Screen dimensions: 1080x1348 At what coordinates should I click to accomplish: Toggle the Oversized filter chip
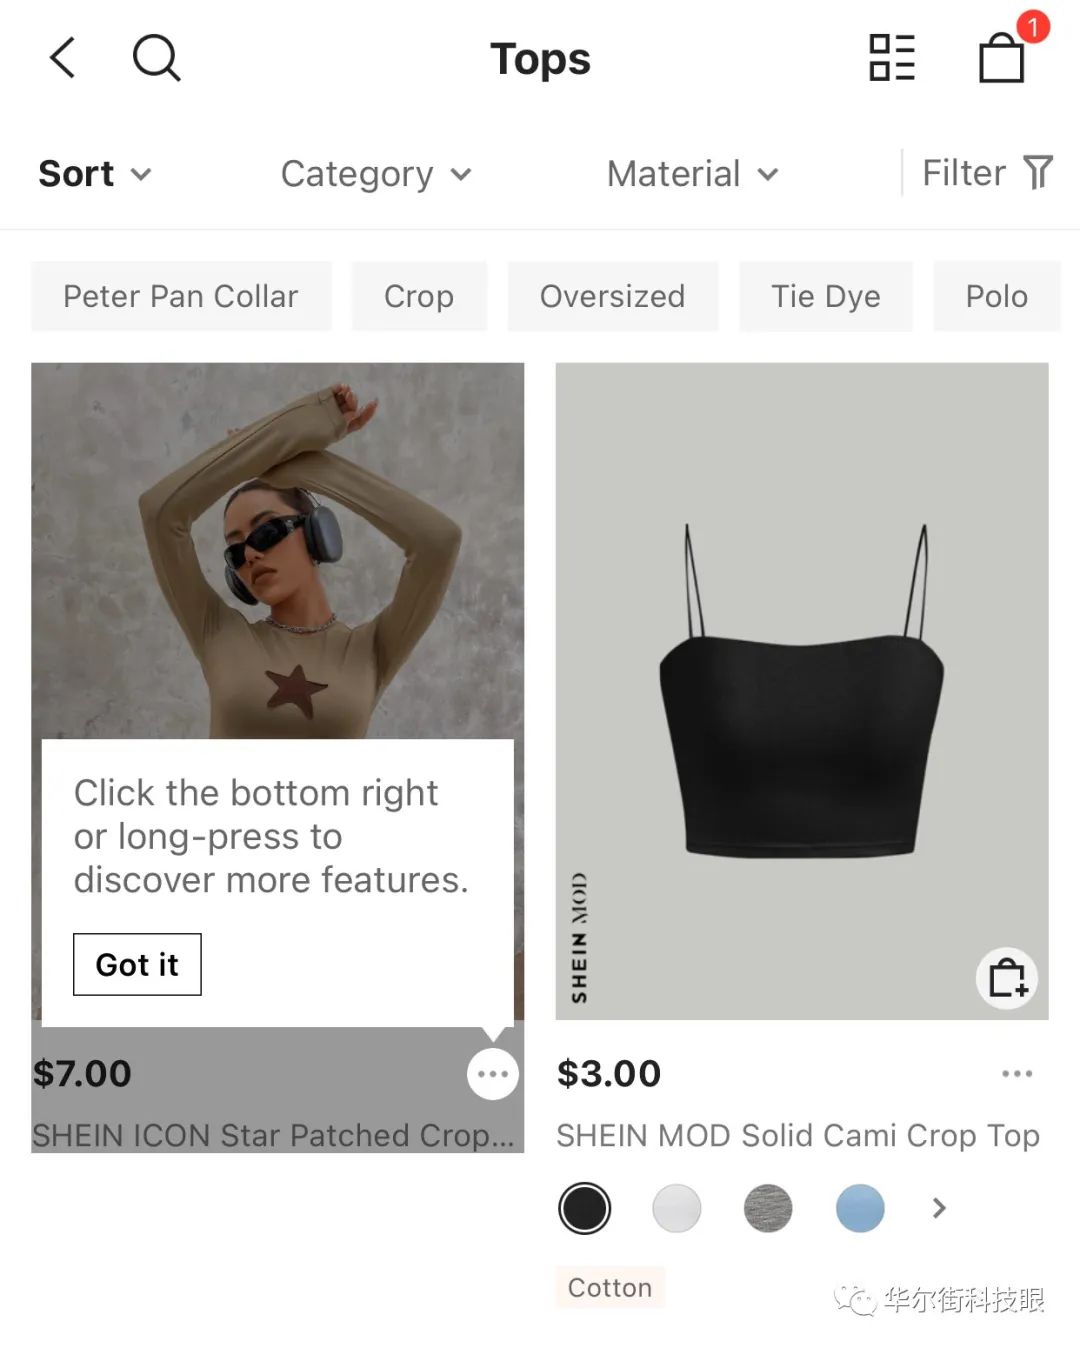tap(612, 296)
